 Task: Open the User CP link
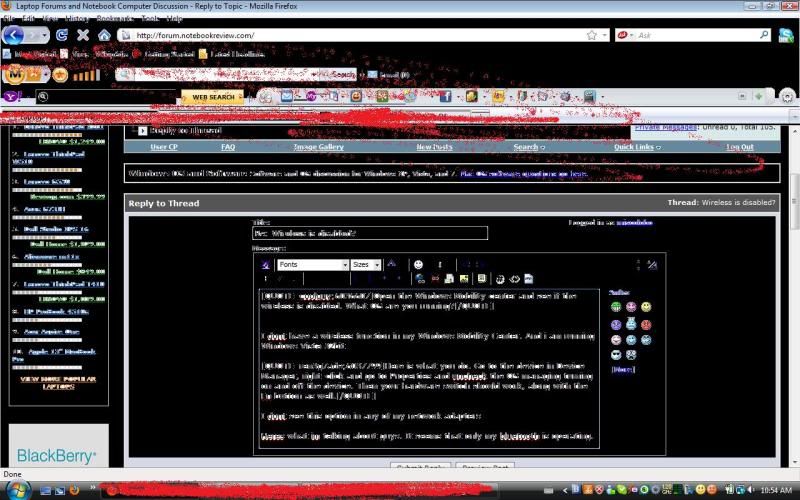coord(164,147)
